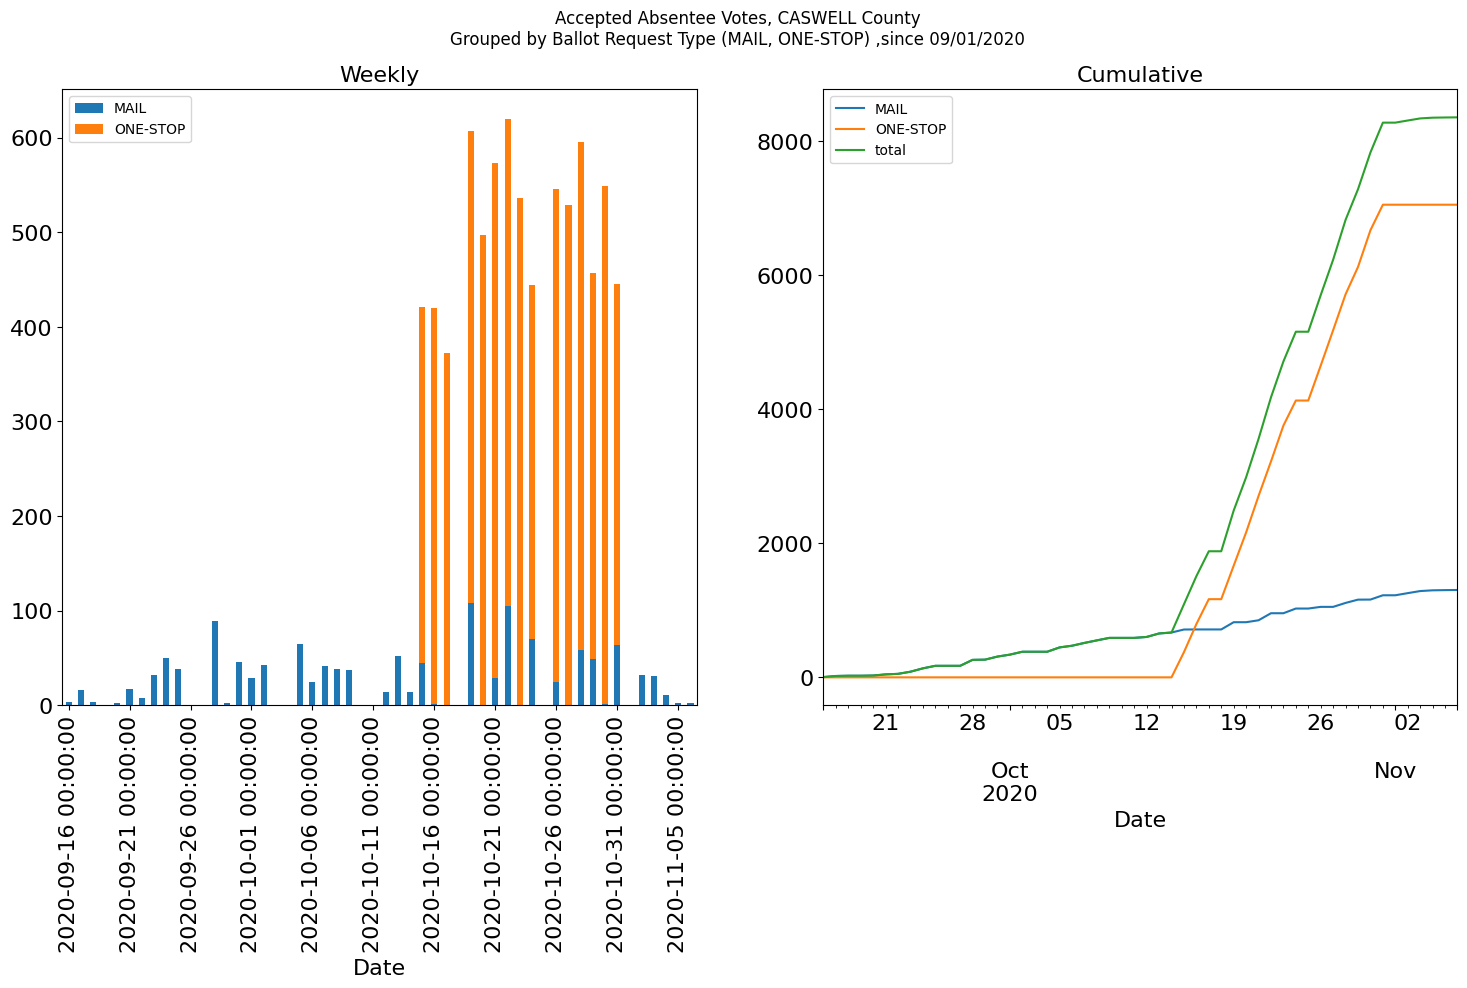The image size is (1467, 988).
Task: Click the 200 y-axis tick on Weekly chart
Action: [31, 517]
